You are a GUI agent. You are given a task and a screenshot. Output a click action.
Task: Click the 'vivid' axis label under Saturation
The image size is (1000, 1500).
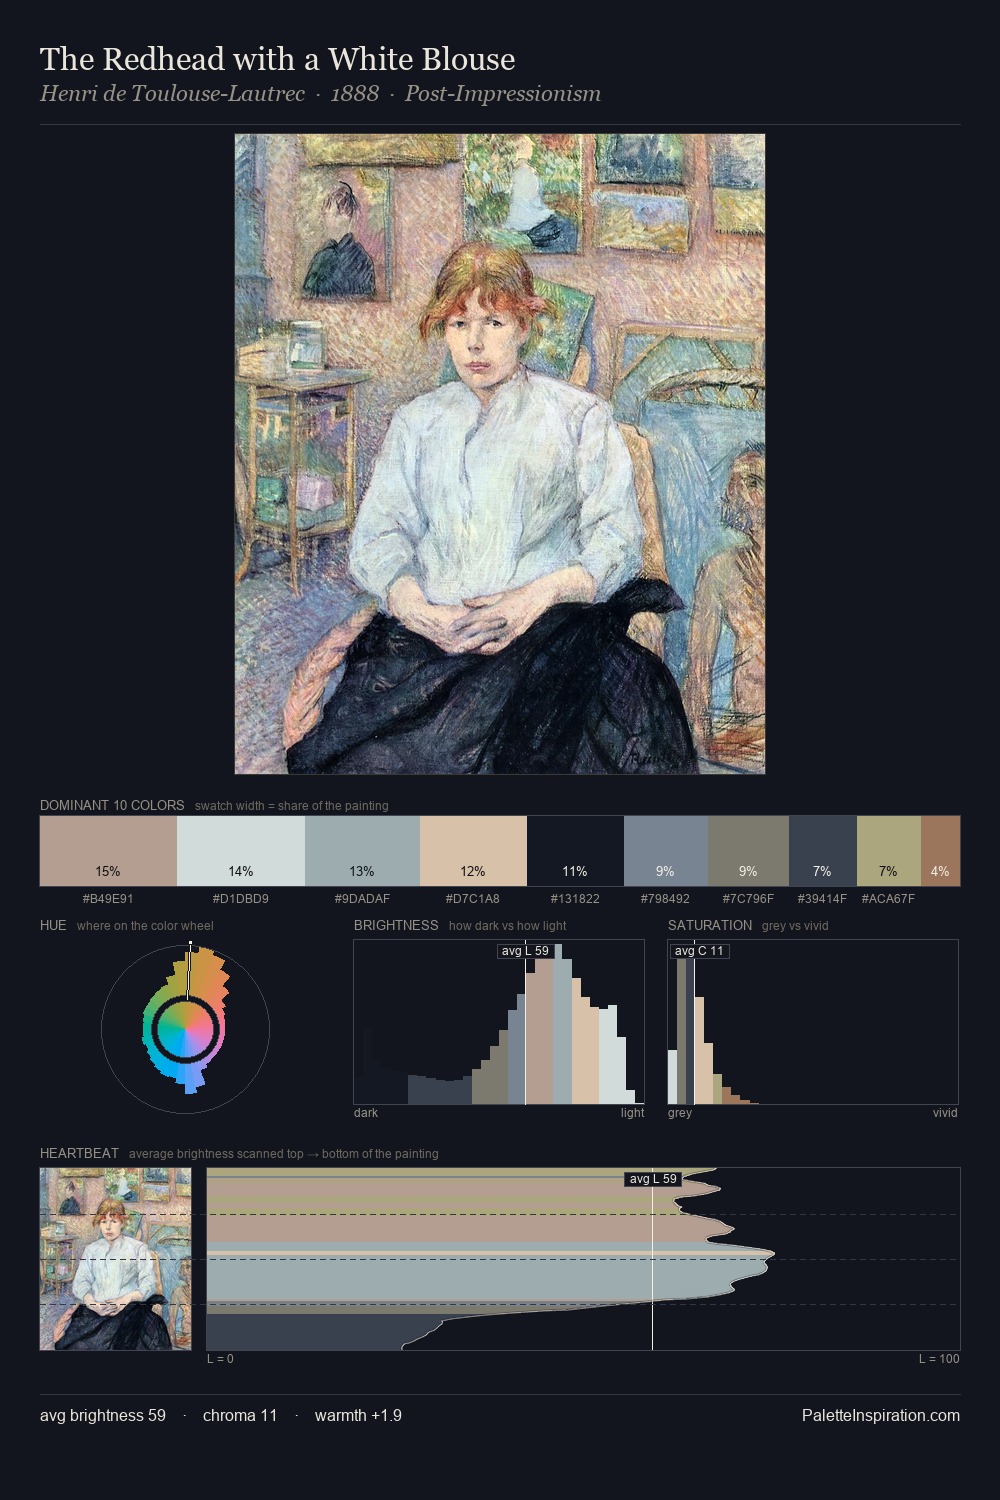[x=945, y=1112]
